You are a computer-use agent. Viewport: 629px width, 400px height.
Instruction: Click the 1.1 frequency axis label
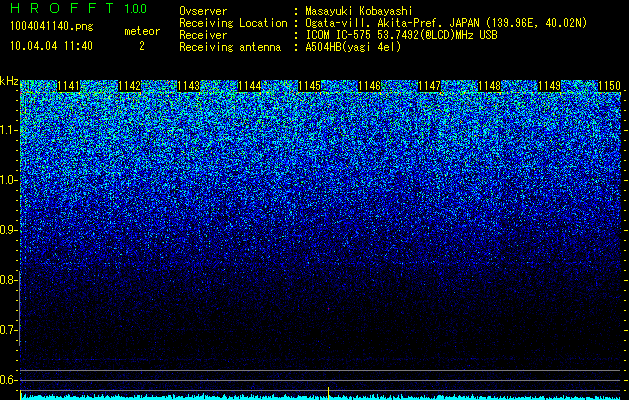[x=8, y=130]
